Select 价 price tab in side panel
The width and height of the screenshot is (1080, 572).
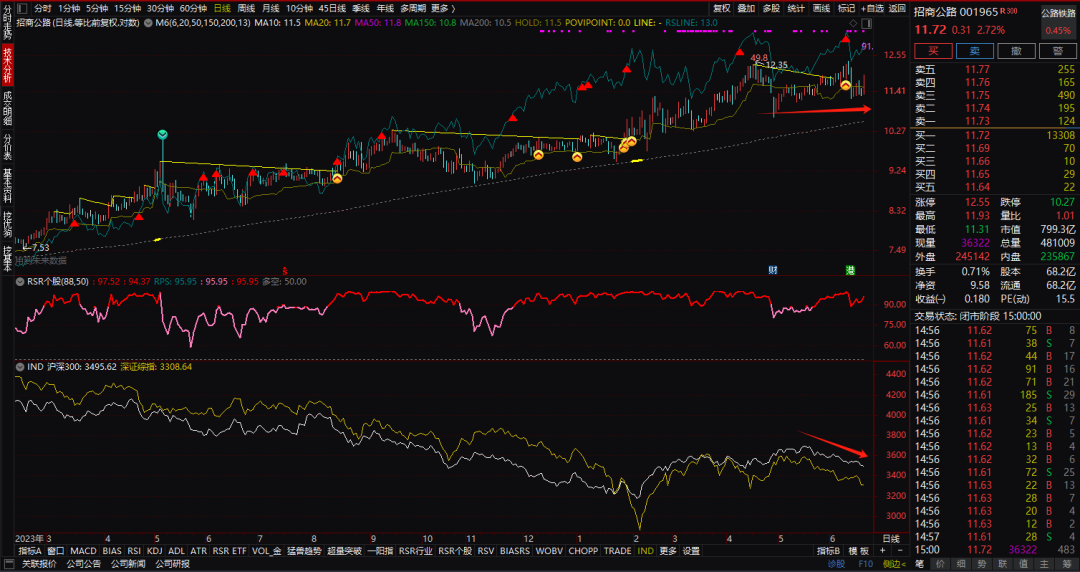tap(940, 564)
